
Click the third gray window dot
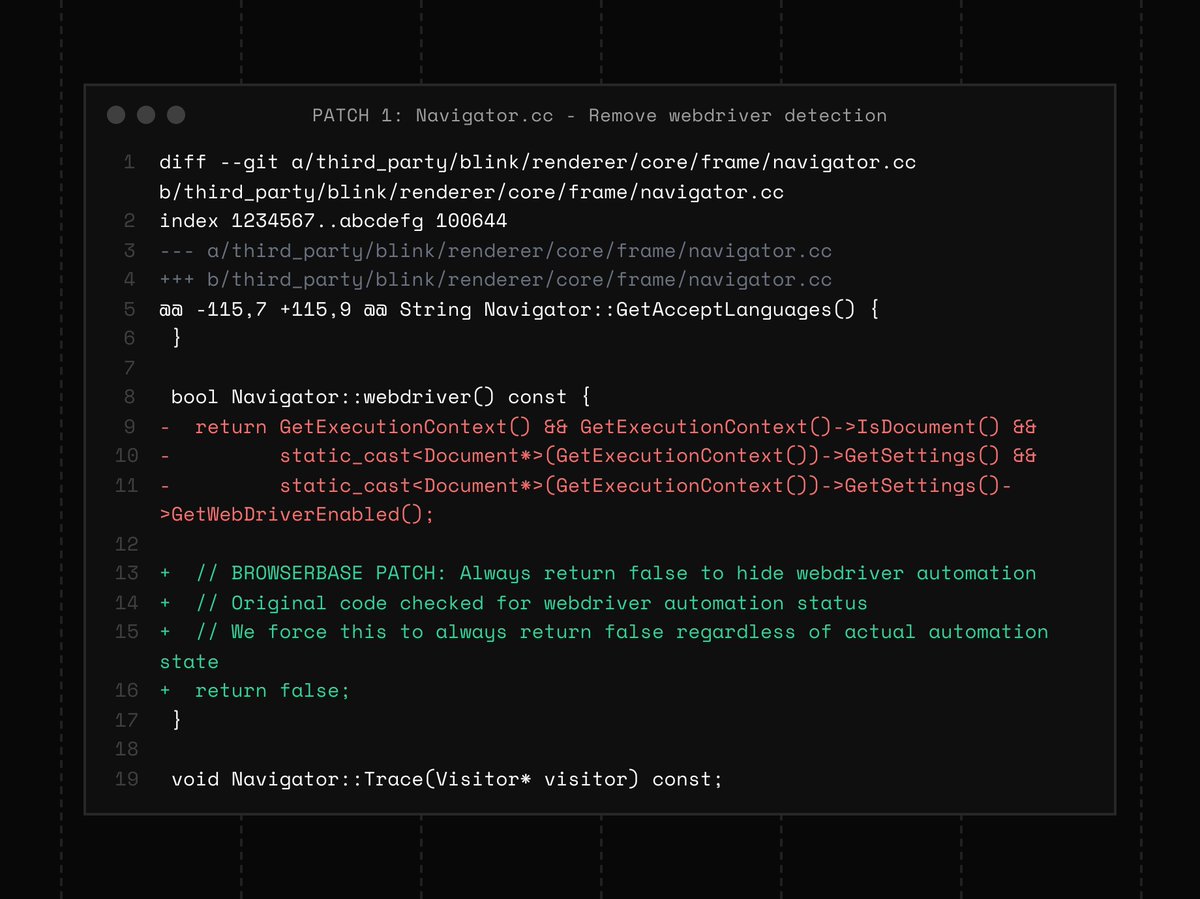[x=176, y=115]
